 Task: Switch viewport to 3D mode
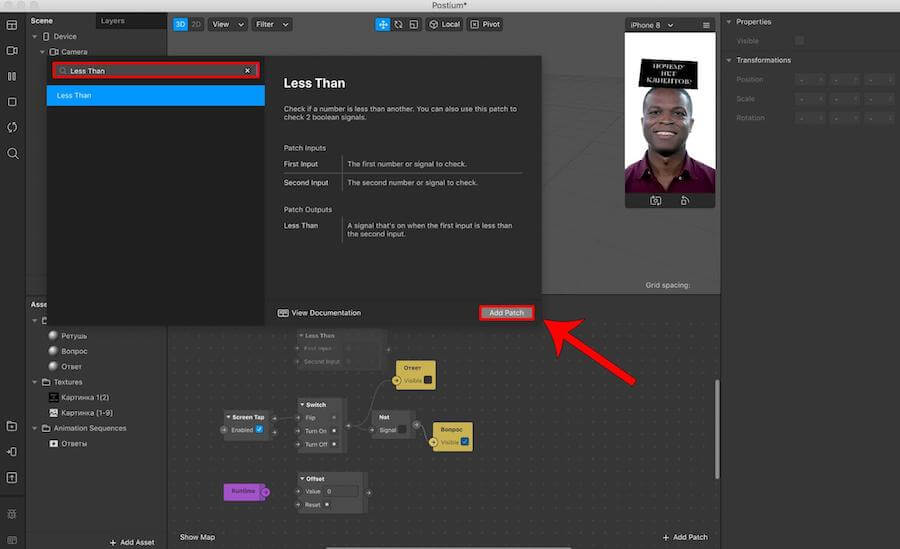pyautogui.click(x=180, y=24)
